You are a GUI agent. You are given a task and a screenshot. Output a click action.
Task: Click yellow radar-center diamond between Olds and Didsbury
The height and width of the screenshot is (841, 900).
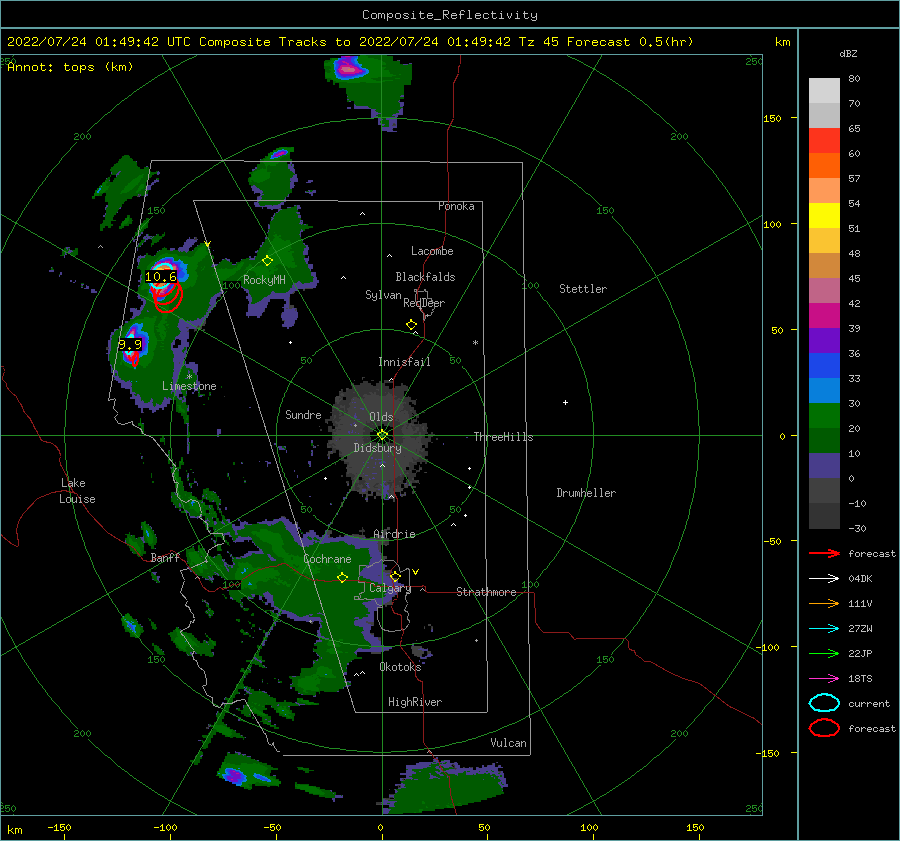point(382,435)
